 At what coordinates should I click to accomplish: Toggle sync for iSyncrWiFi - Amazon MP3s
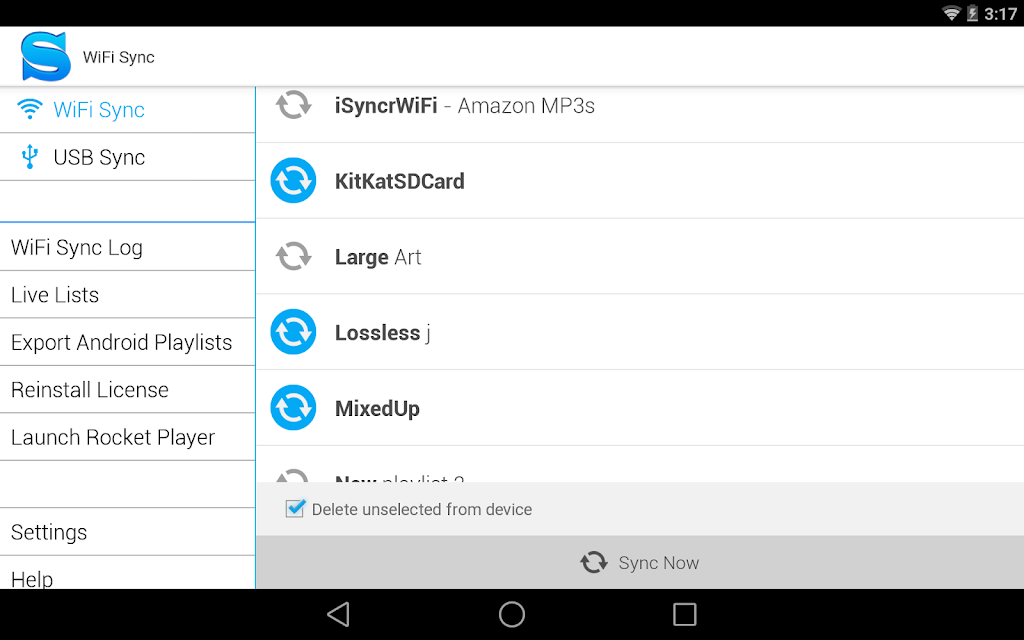tap(293, 104)
